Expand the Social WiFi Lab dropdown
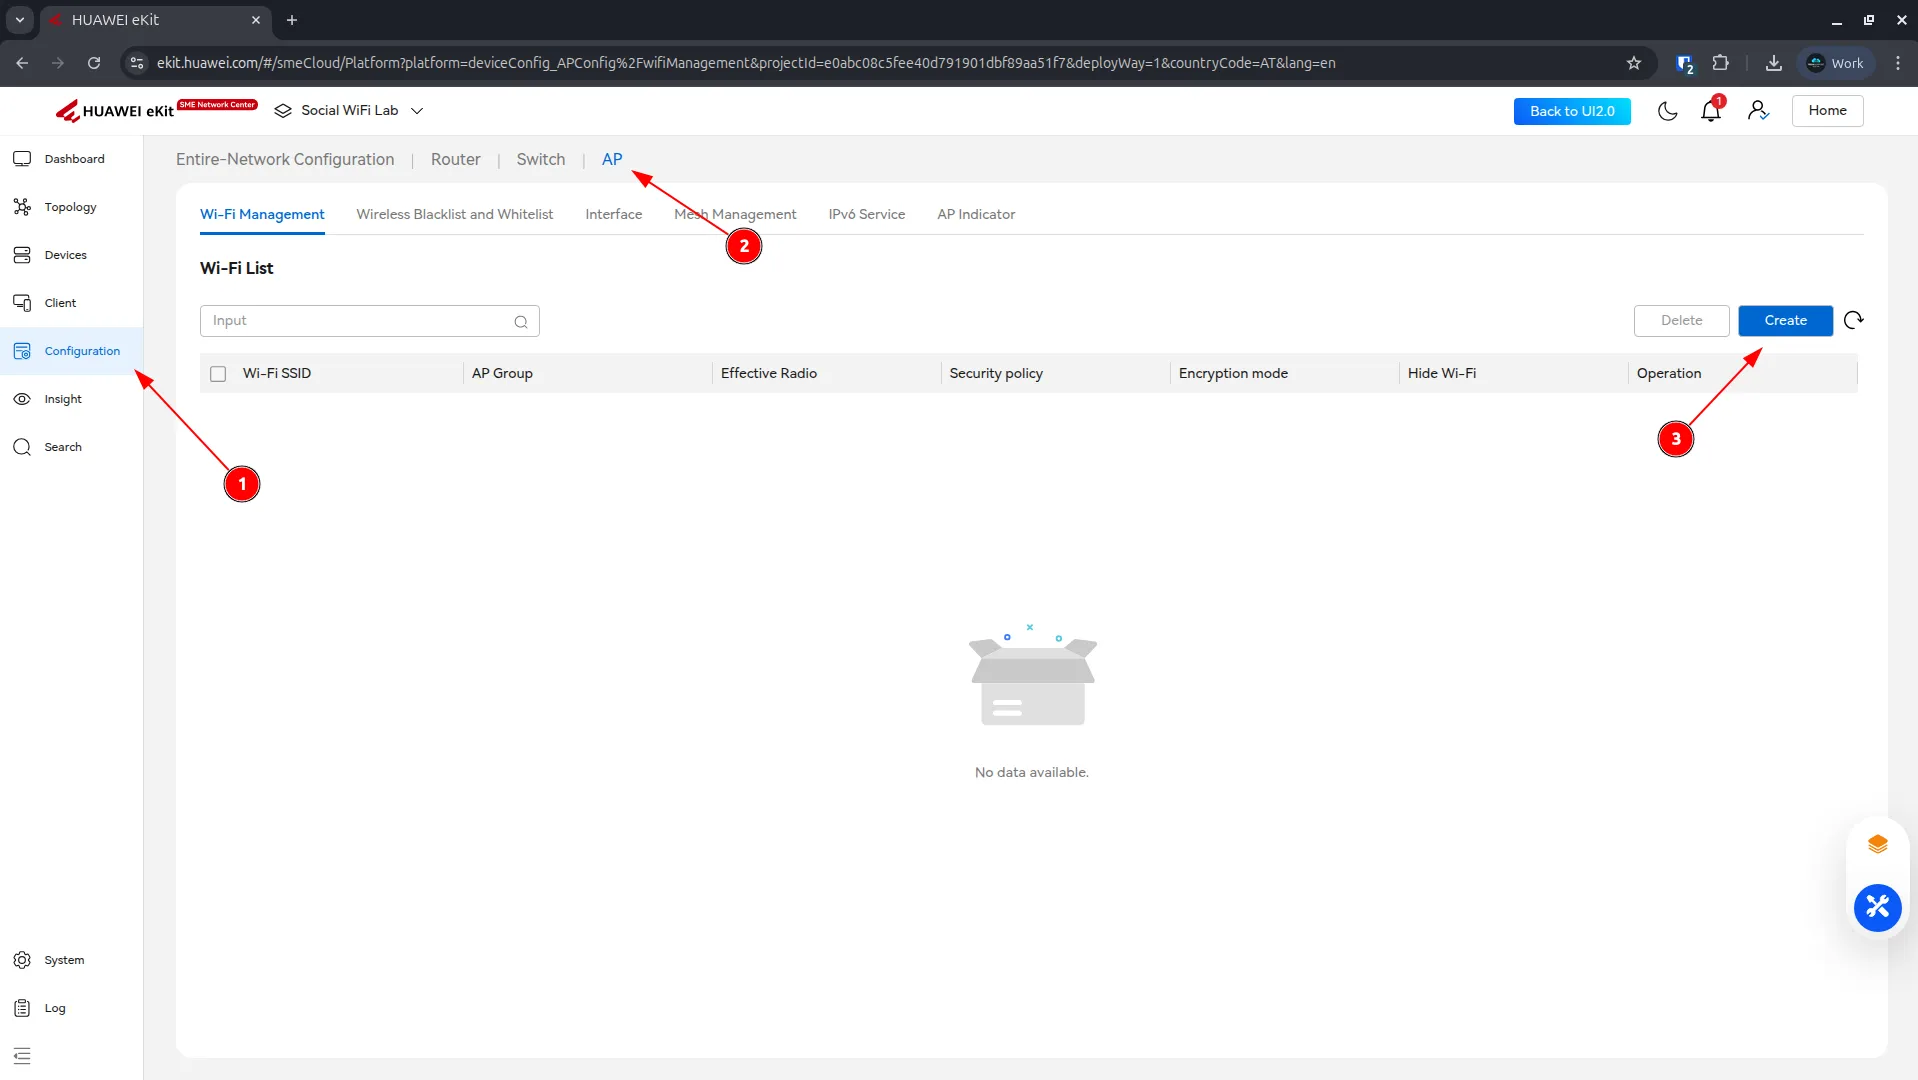 click(x=417, y=111)
